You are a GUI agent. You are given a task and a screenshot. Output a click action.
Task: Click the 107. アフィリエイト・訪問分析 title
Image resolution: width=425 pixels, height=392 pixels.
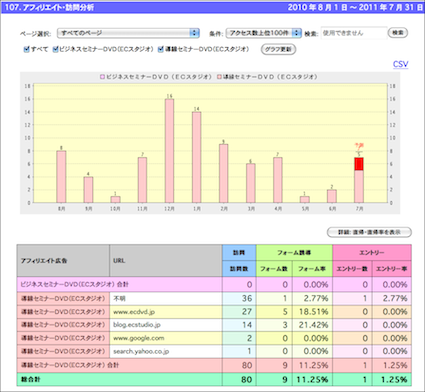[x=49, y=7]
